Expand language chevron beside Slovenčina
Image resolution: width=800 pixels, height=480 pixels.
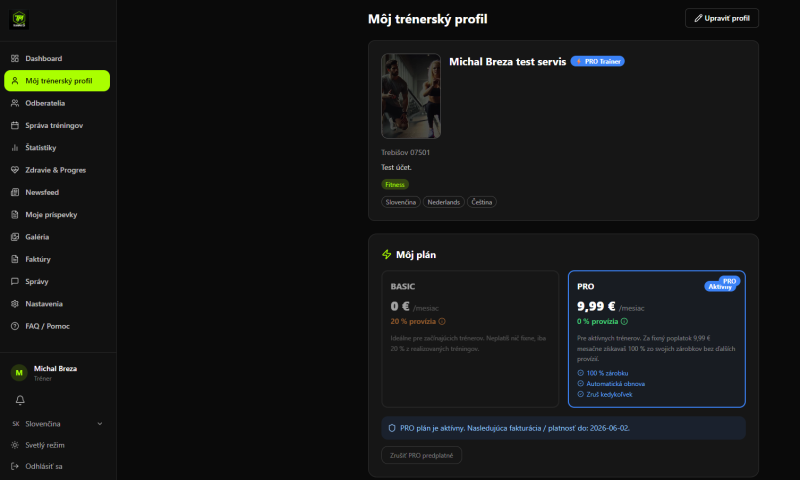tap(100, 424)
